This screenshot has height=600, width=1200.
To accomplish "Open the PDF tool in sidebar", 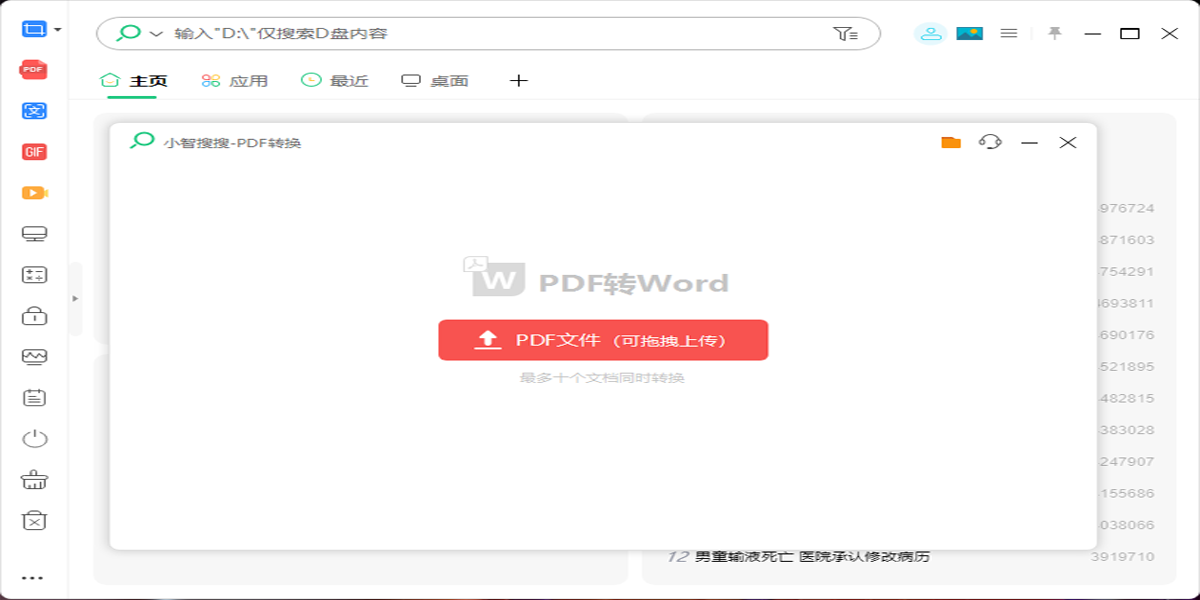I will pos(34,70).
